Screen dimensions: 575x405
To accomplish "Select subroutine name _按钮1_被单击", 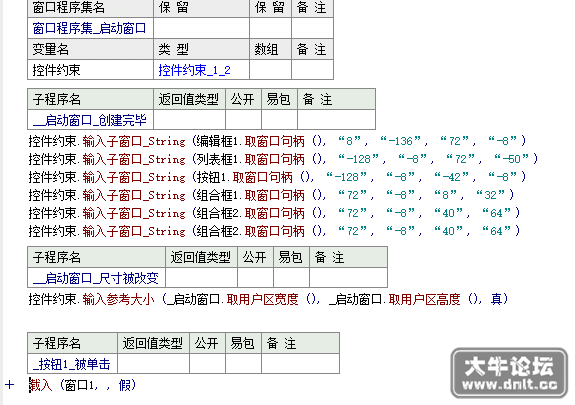I will (x=73, y=364).
